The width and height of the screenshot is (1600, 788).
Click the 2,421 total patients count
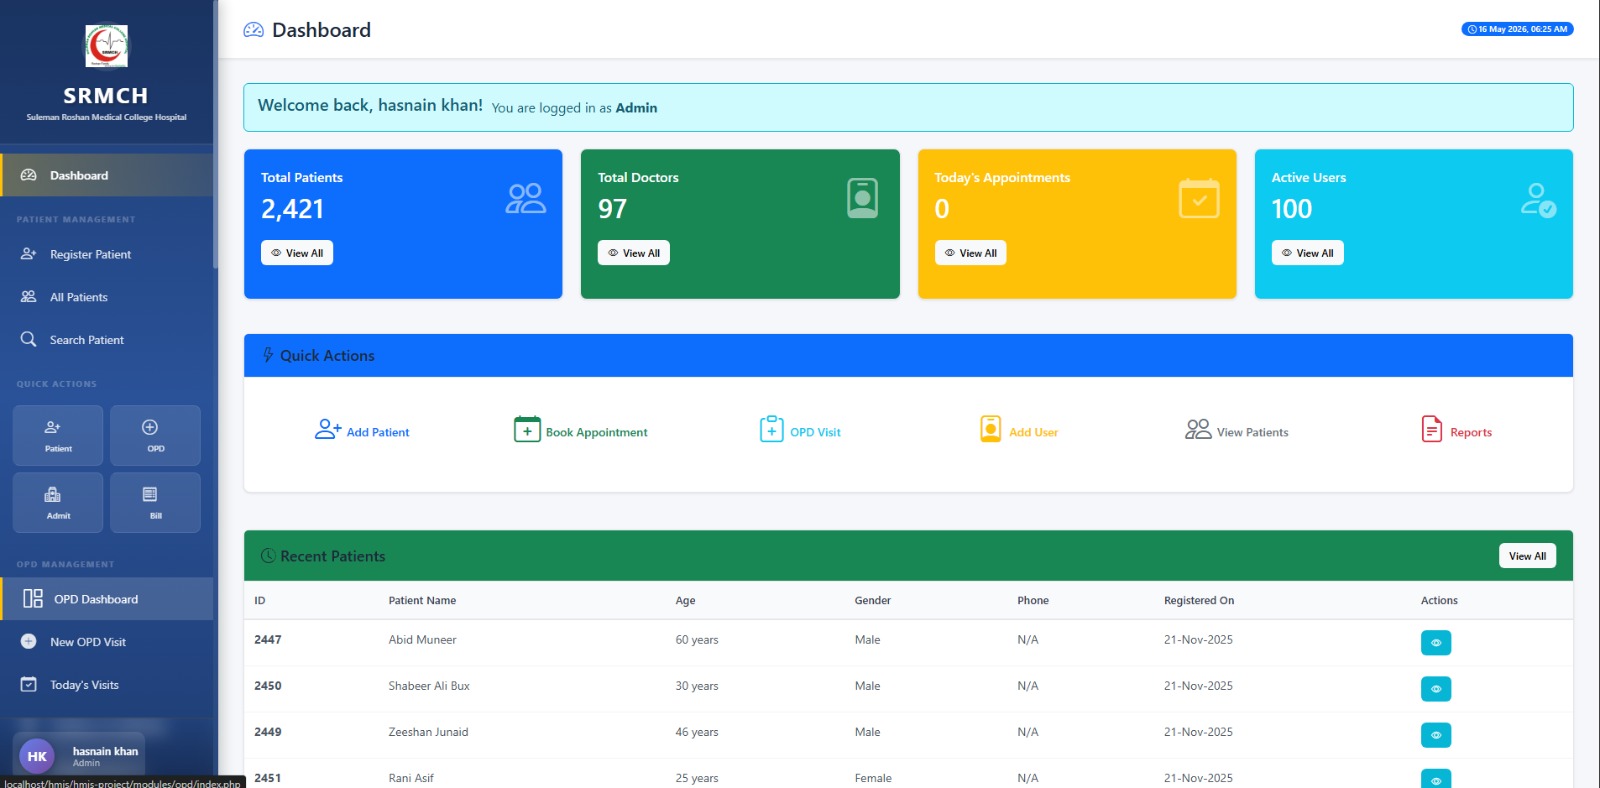[x=292, y=209]
